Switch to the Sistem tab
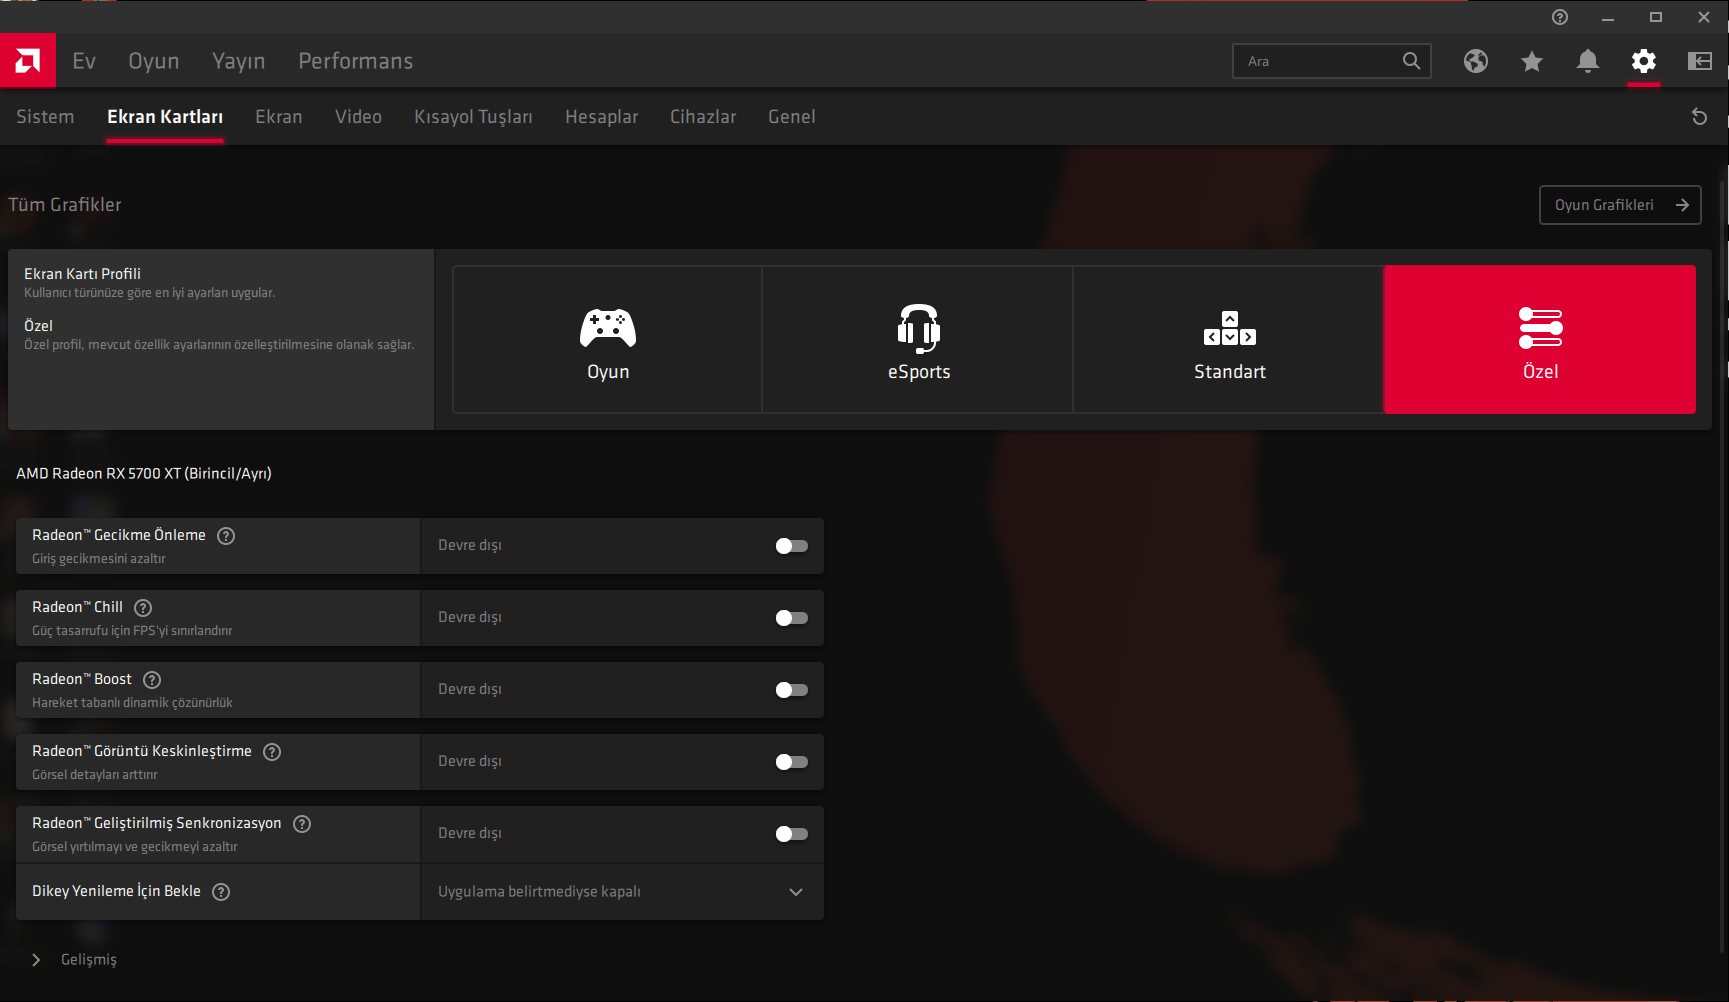 pos(45,117)
